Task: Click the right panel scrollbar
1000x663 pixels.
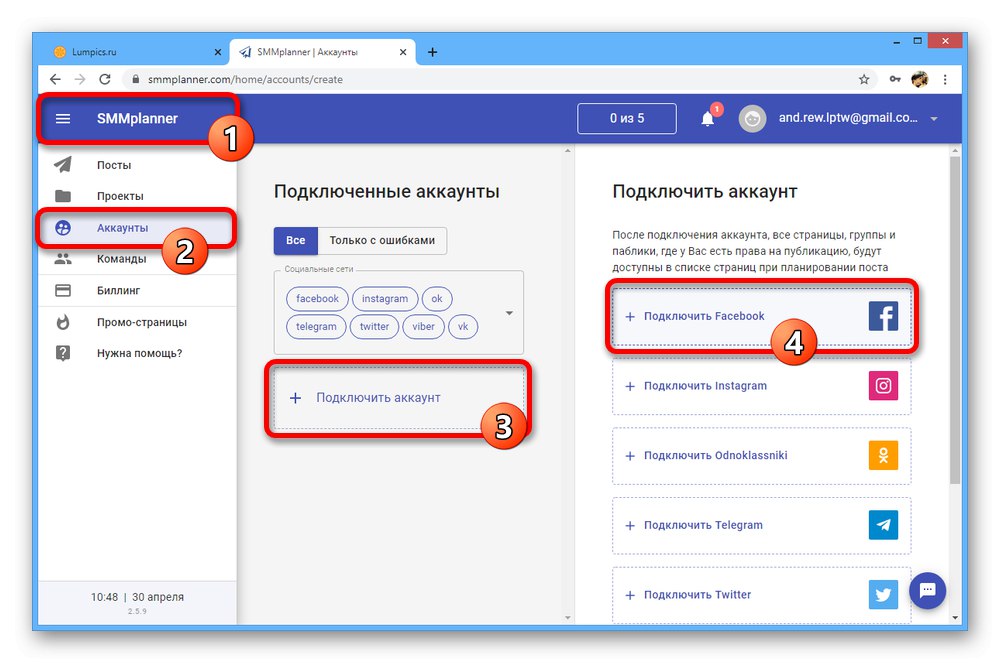Action: coord(955,319)
